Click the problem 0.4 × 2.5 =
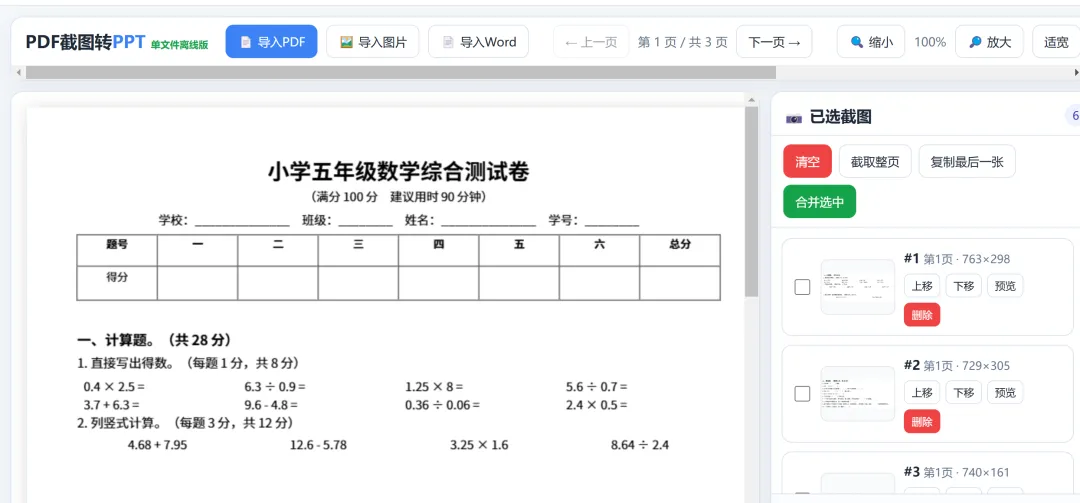This screenshot has height=503, width=1080. (114, 387)
